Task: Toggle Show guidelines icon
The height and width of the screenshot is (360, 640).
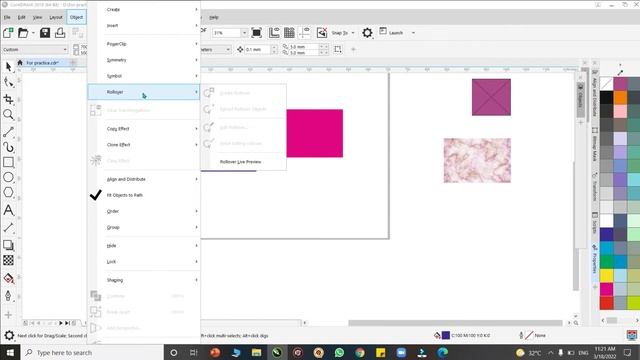Action: tap(304, 33)
